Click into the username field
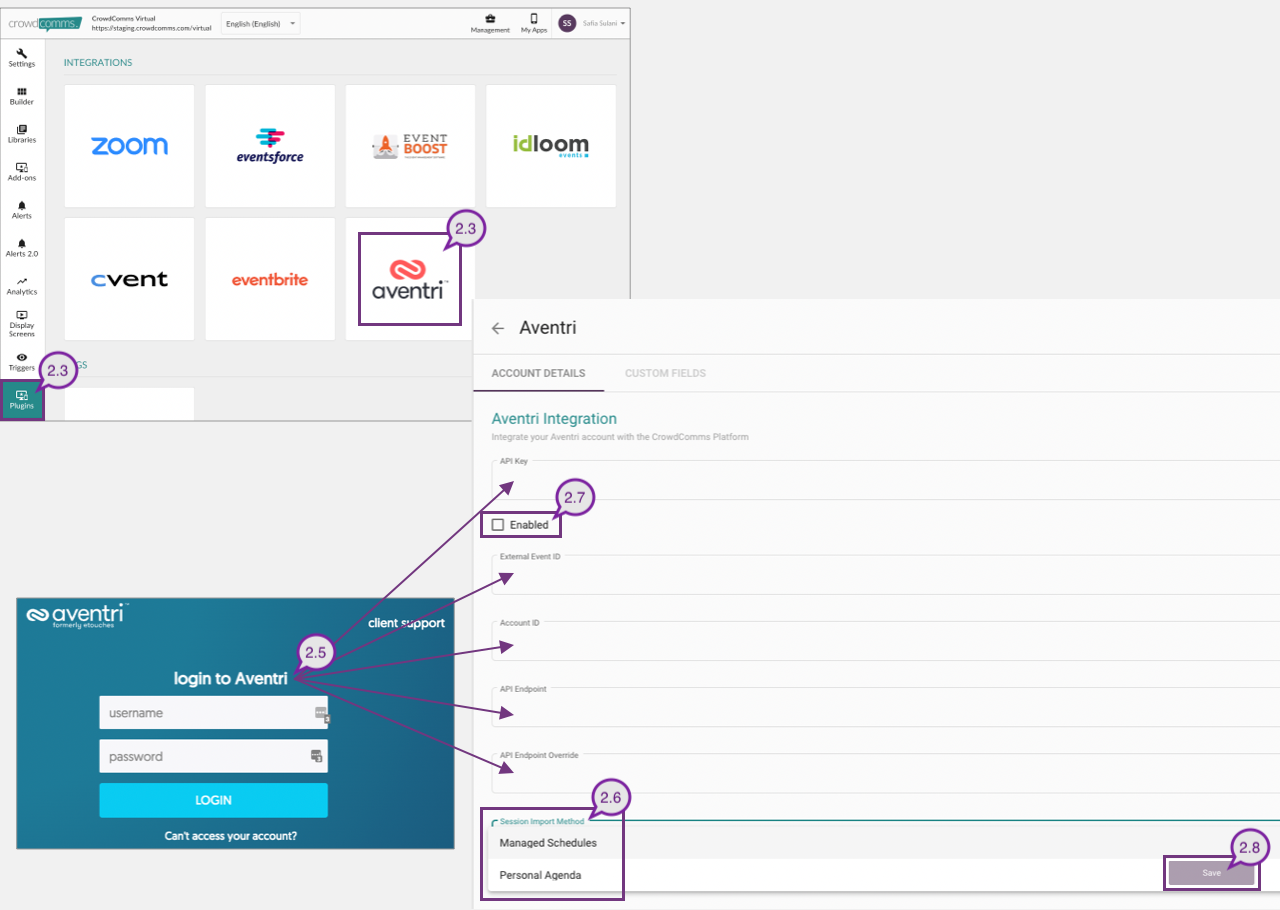The width and height of the screenshot is (1280, 910). [205, 713]
